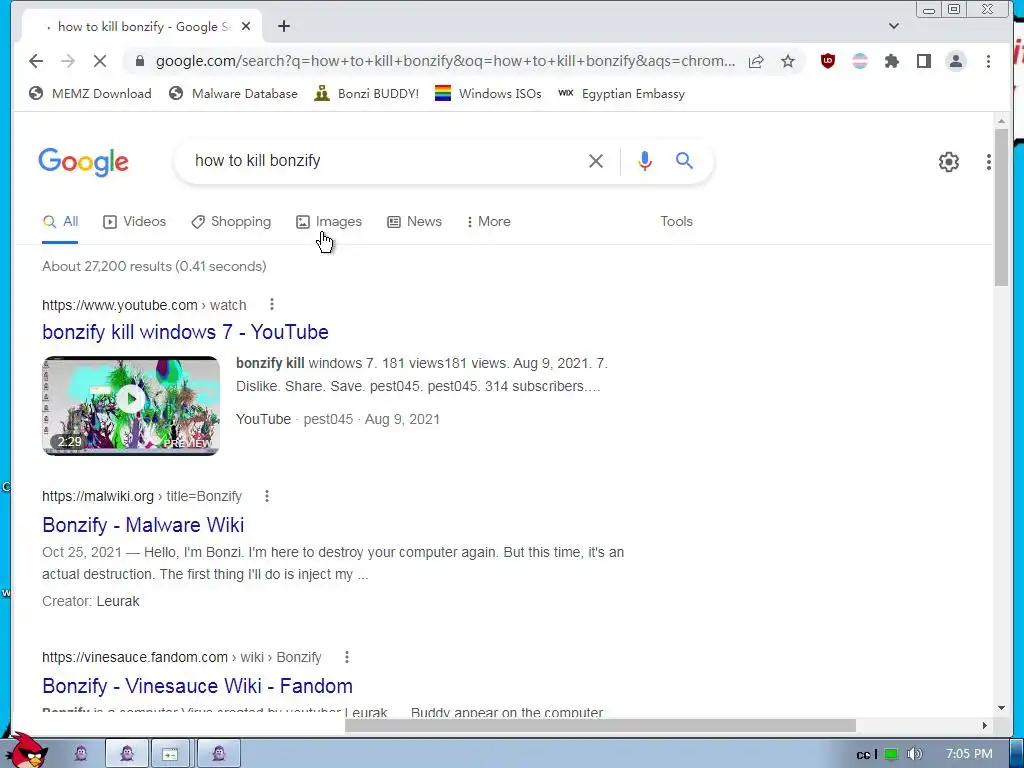Click the address bar URL

pos(445,61)
